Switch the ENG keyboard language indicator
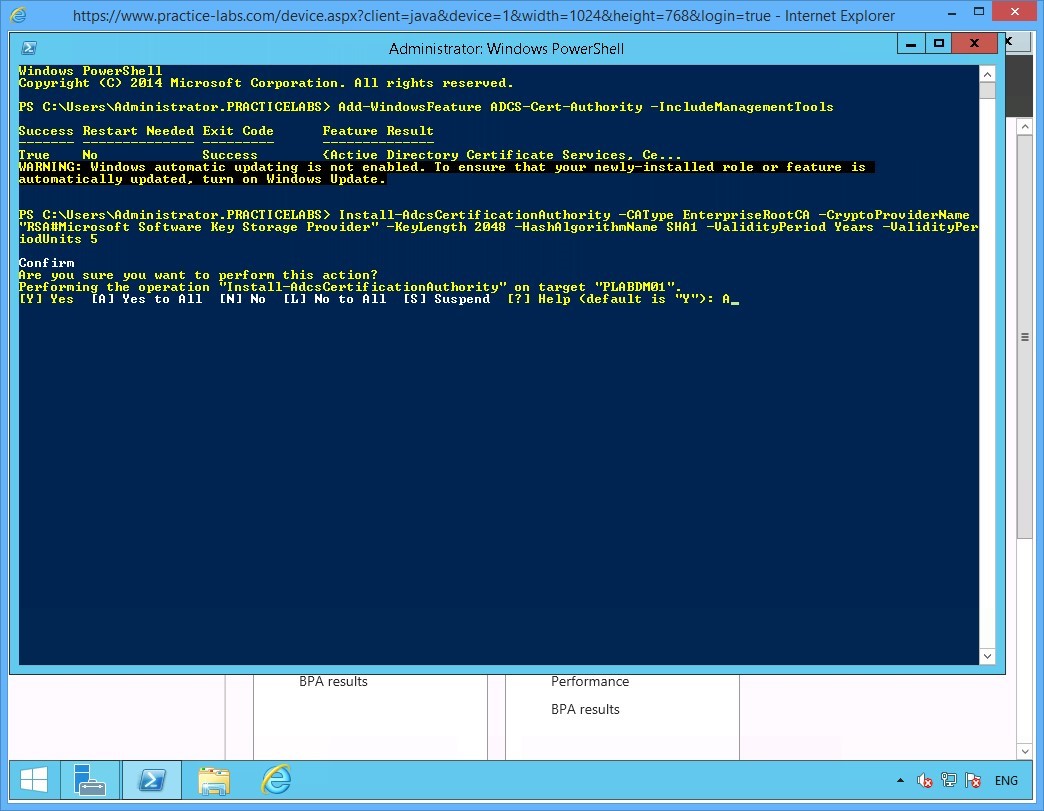 pyautogui.click(x=1005, y=780)
